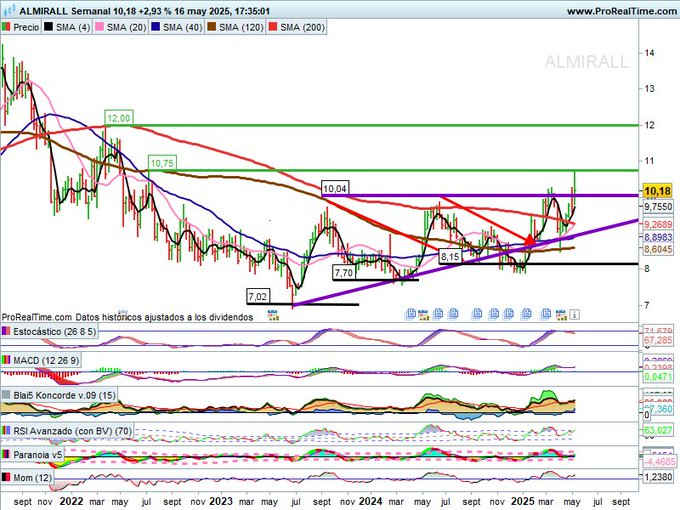This screenshot has height=510, width=680.
Task: Click the blue SMA (40) color swatch
Action: 156,27
